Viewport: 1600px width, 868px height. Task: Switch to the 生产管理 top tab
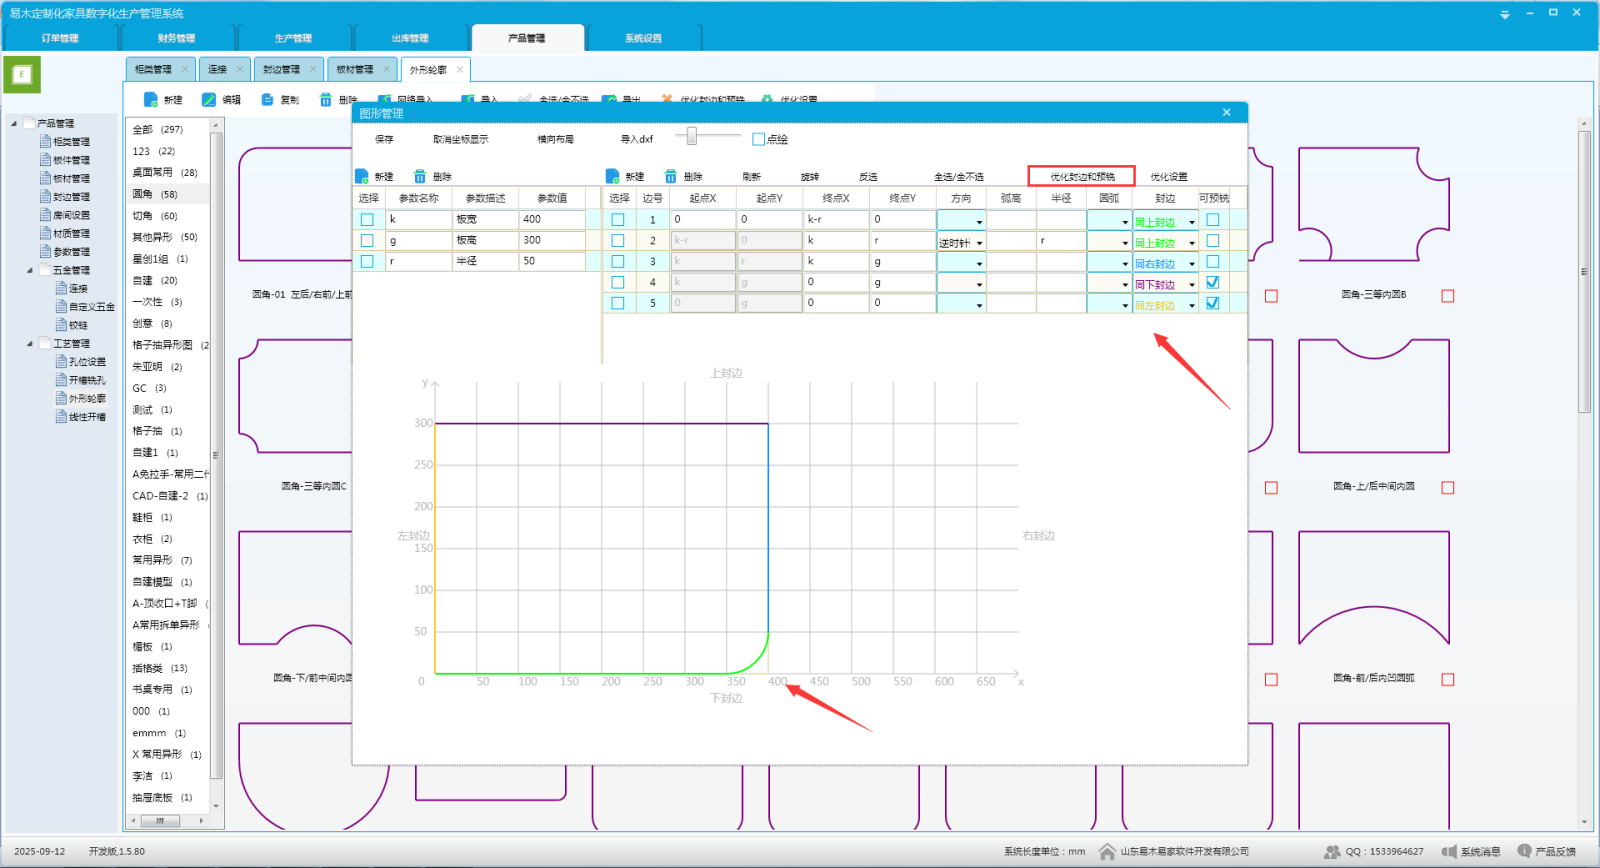coord(293,38)
